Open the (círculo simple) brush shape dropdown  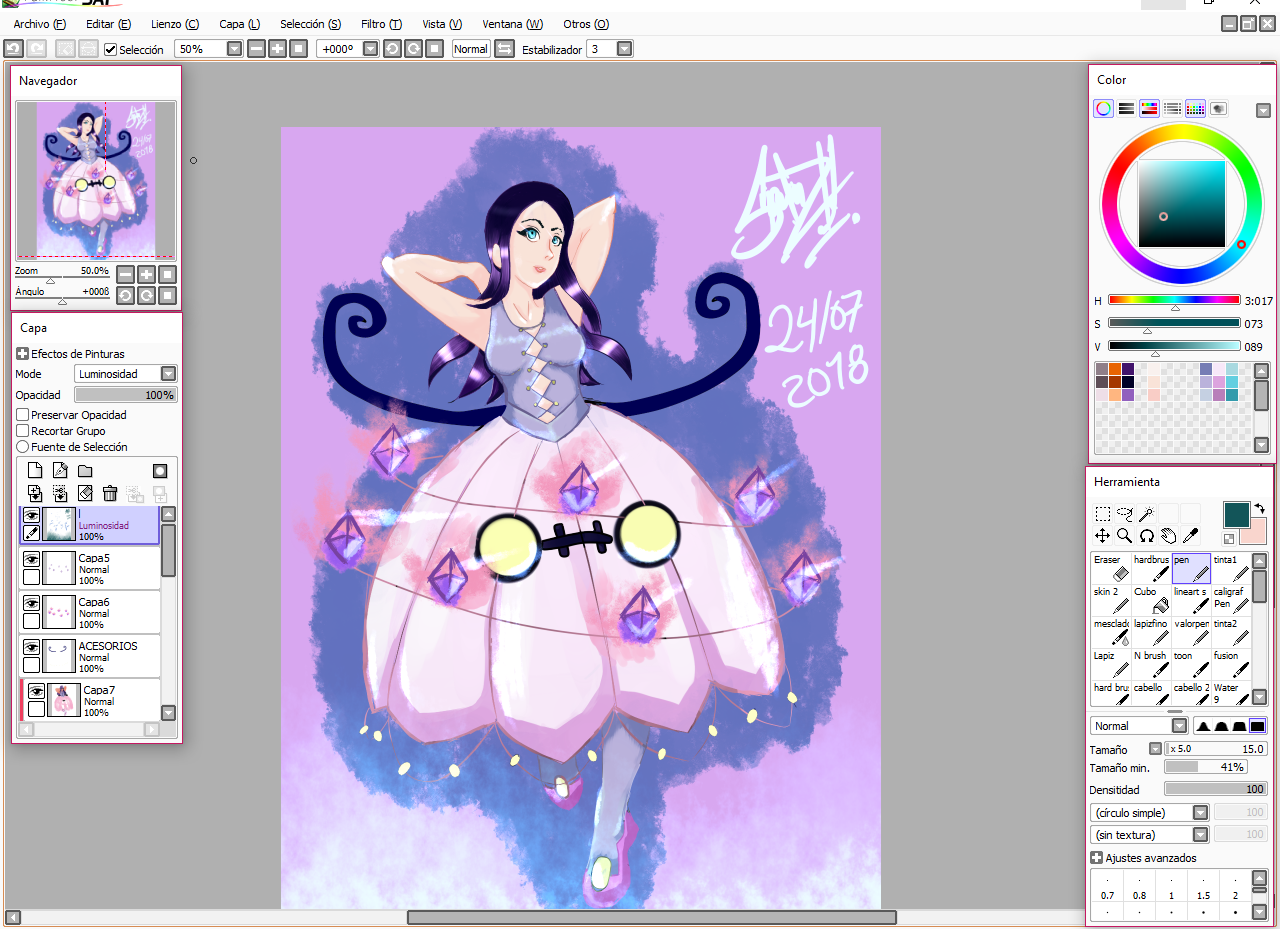tap(1200, 813)
